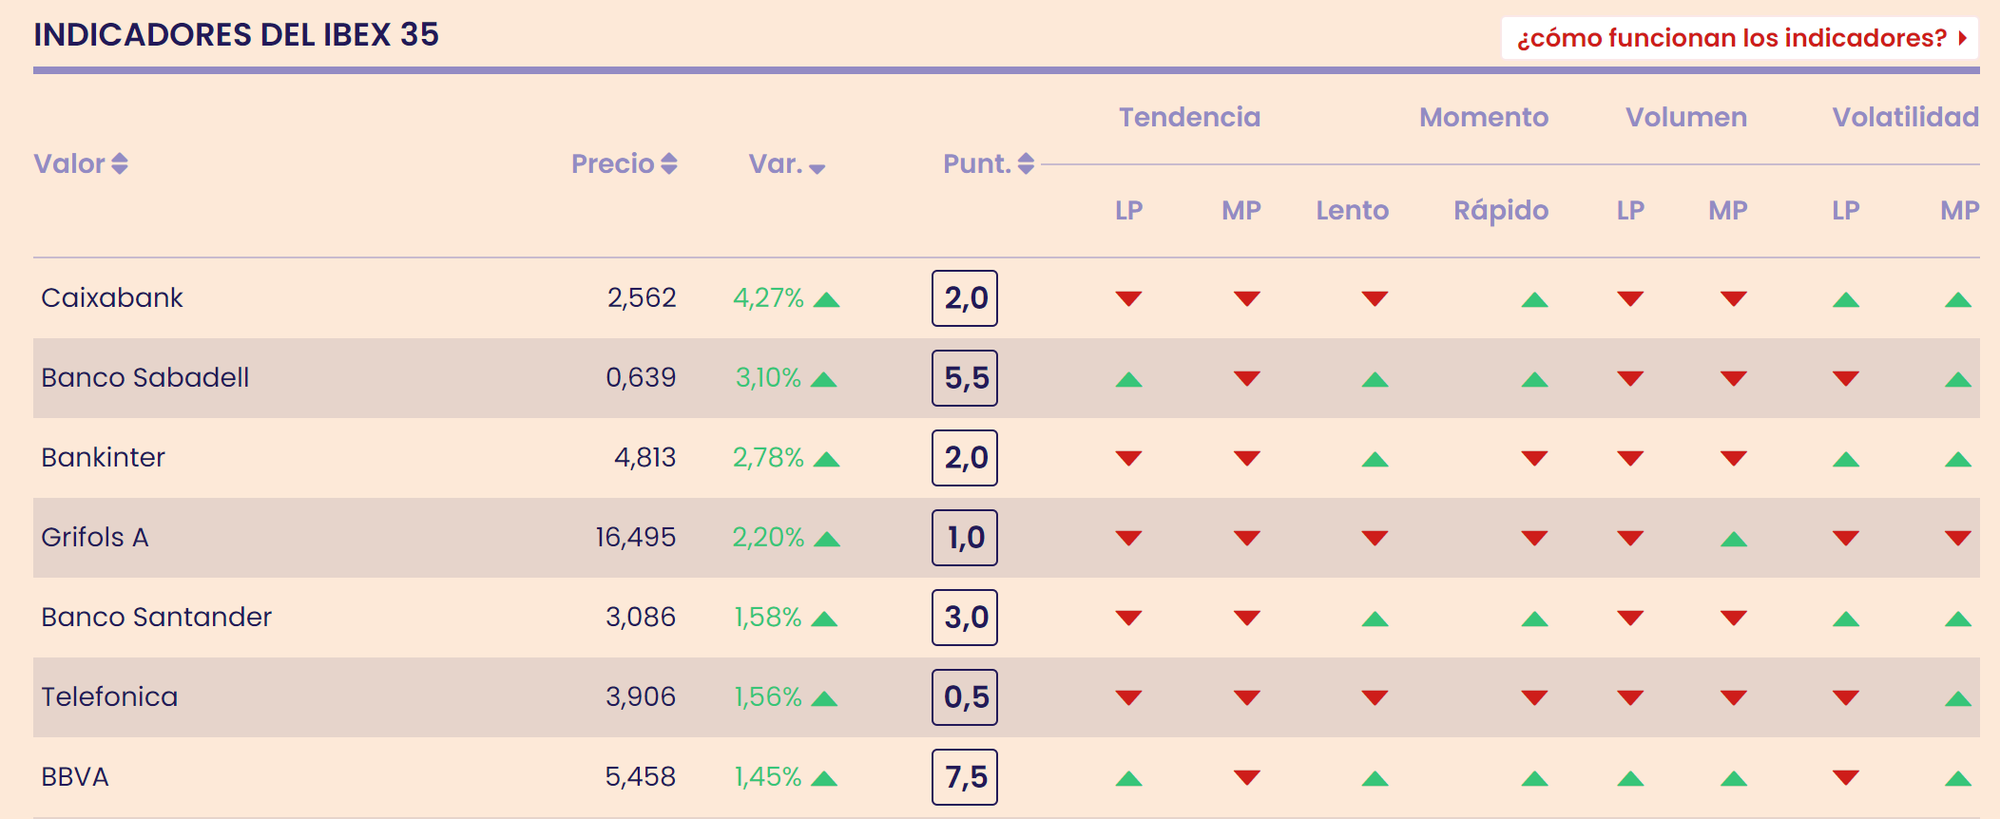Click Grifols A's Volatilidad MP red arrow
The height and width of the screenshot is (819, 2000).
point(1957,538)
